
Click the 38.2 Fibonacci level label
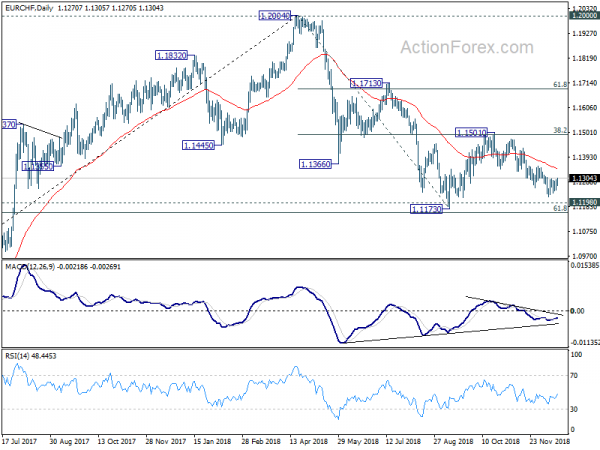click(x=560, y=130)
